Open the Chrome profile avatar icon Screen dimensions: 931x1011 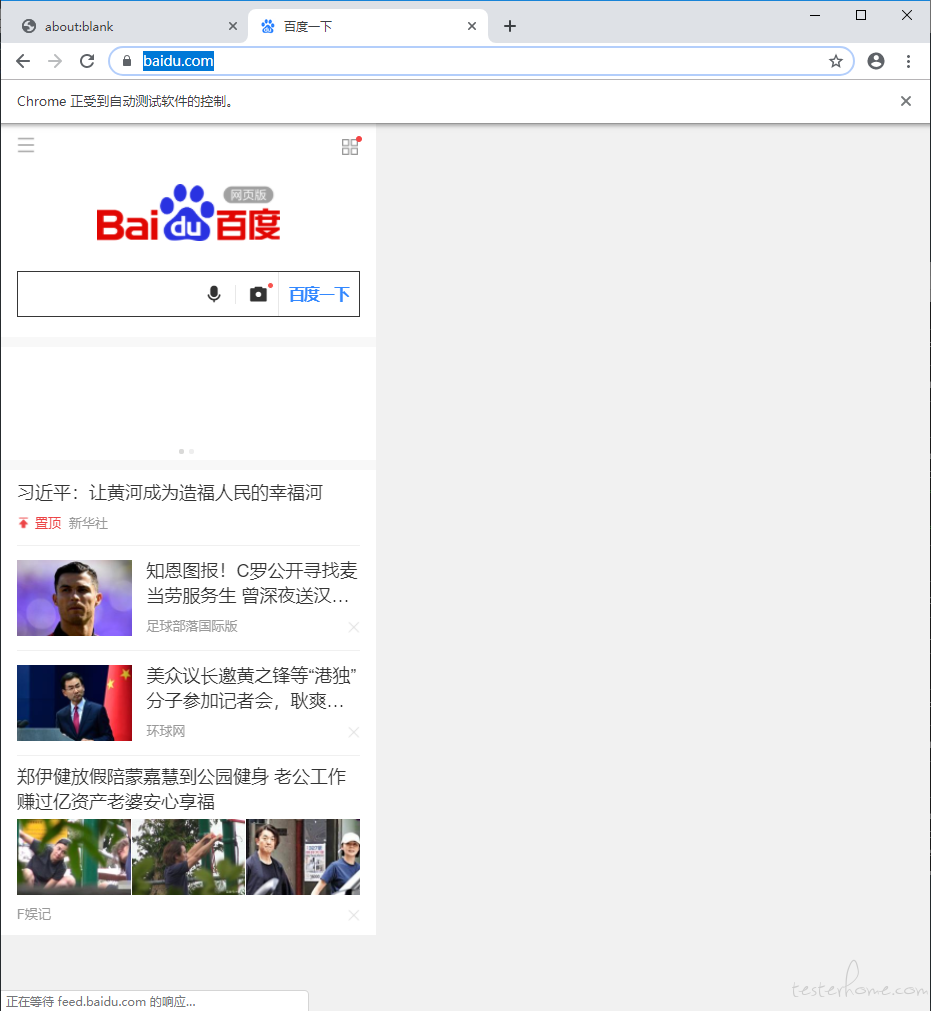click(876, 61)
